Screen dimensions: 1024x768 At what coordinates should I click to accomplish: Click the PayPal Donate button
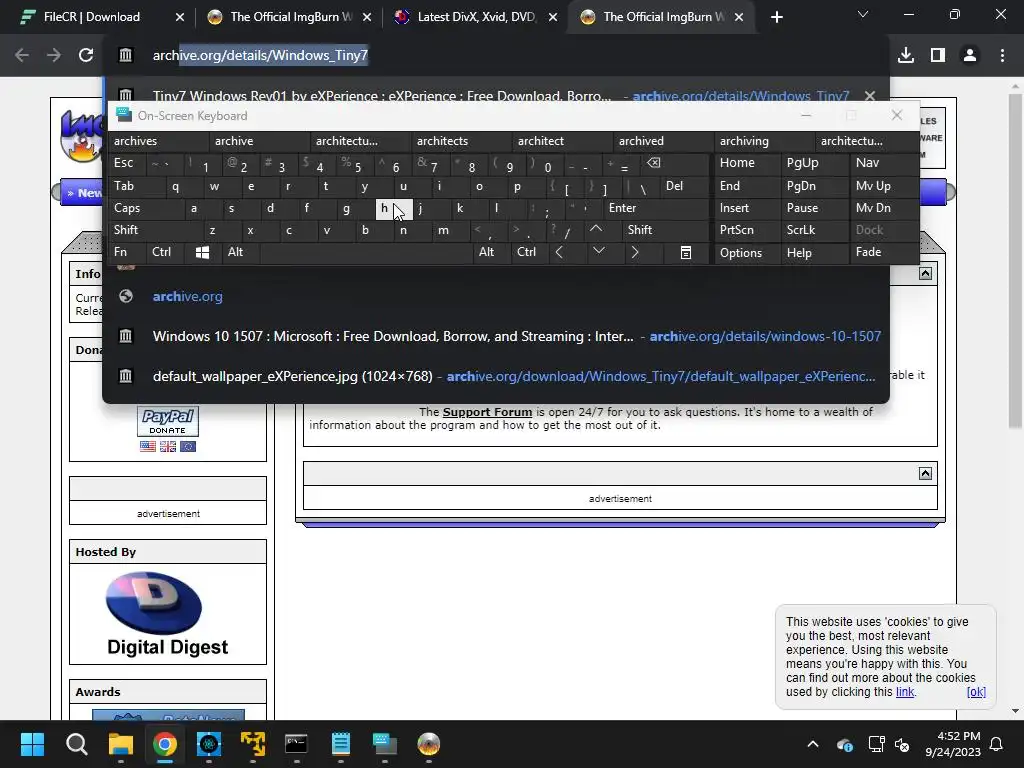pos(168,421)
